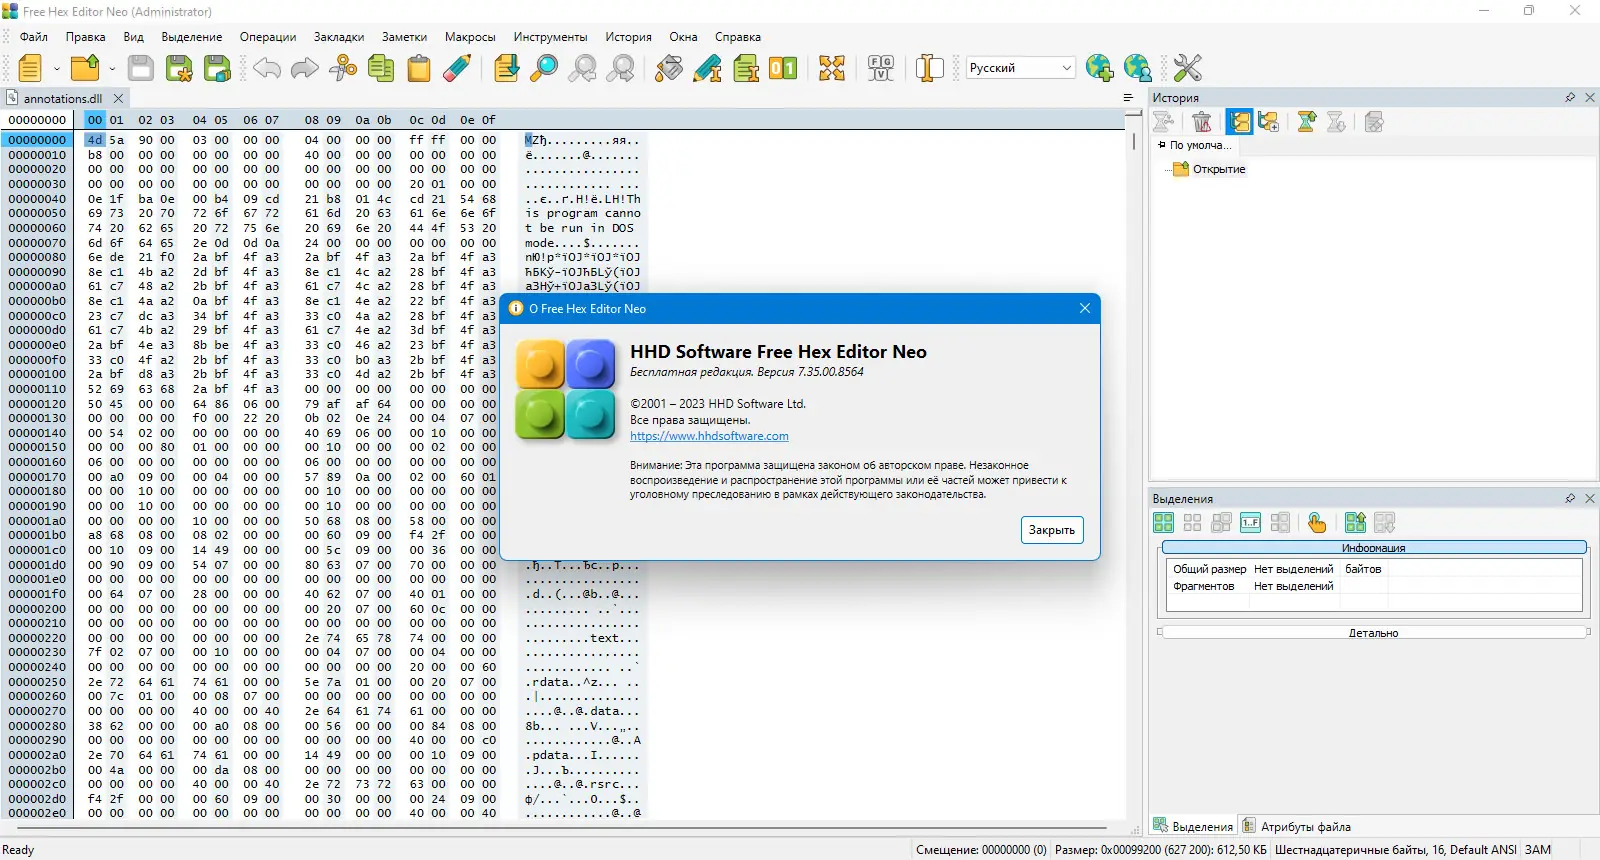
Task: Click the Save As floppy icon with star
Action: pos(179,68)
